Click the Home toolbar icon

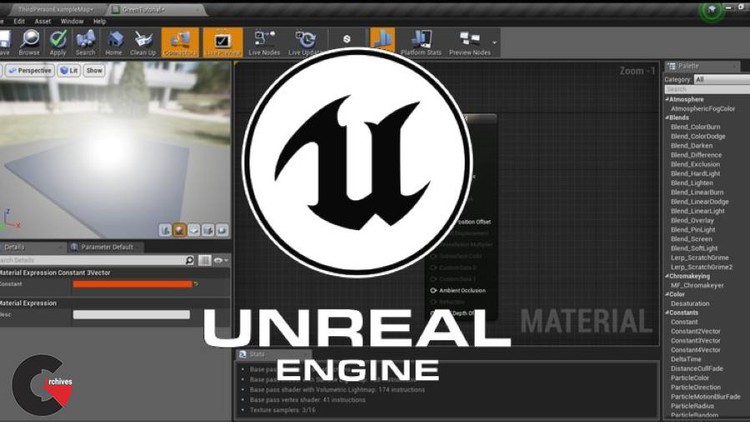(114, 41)
